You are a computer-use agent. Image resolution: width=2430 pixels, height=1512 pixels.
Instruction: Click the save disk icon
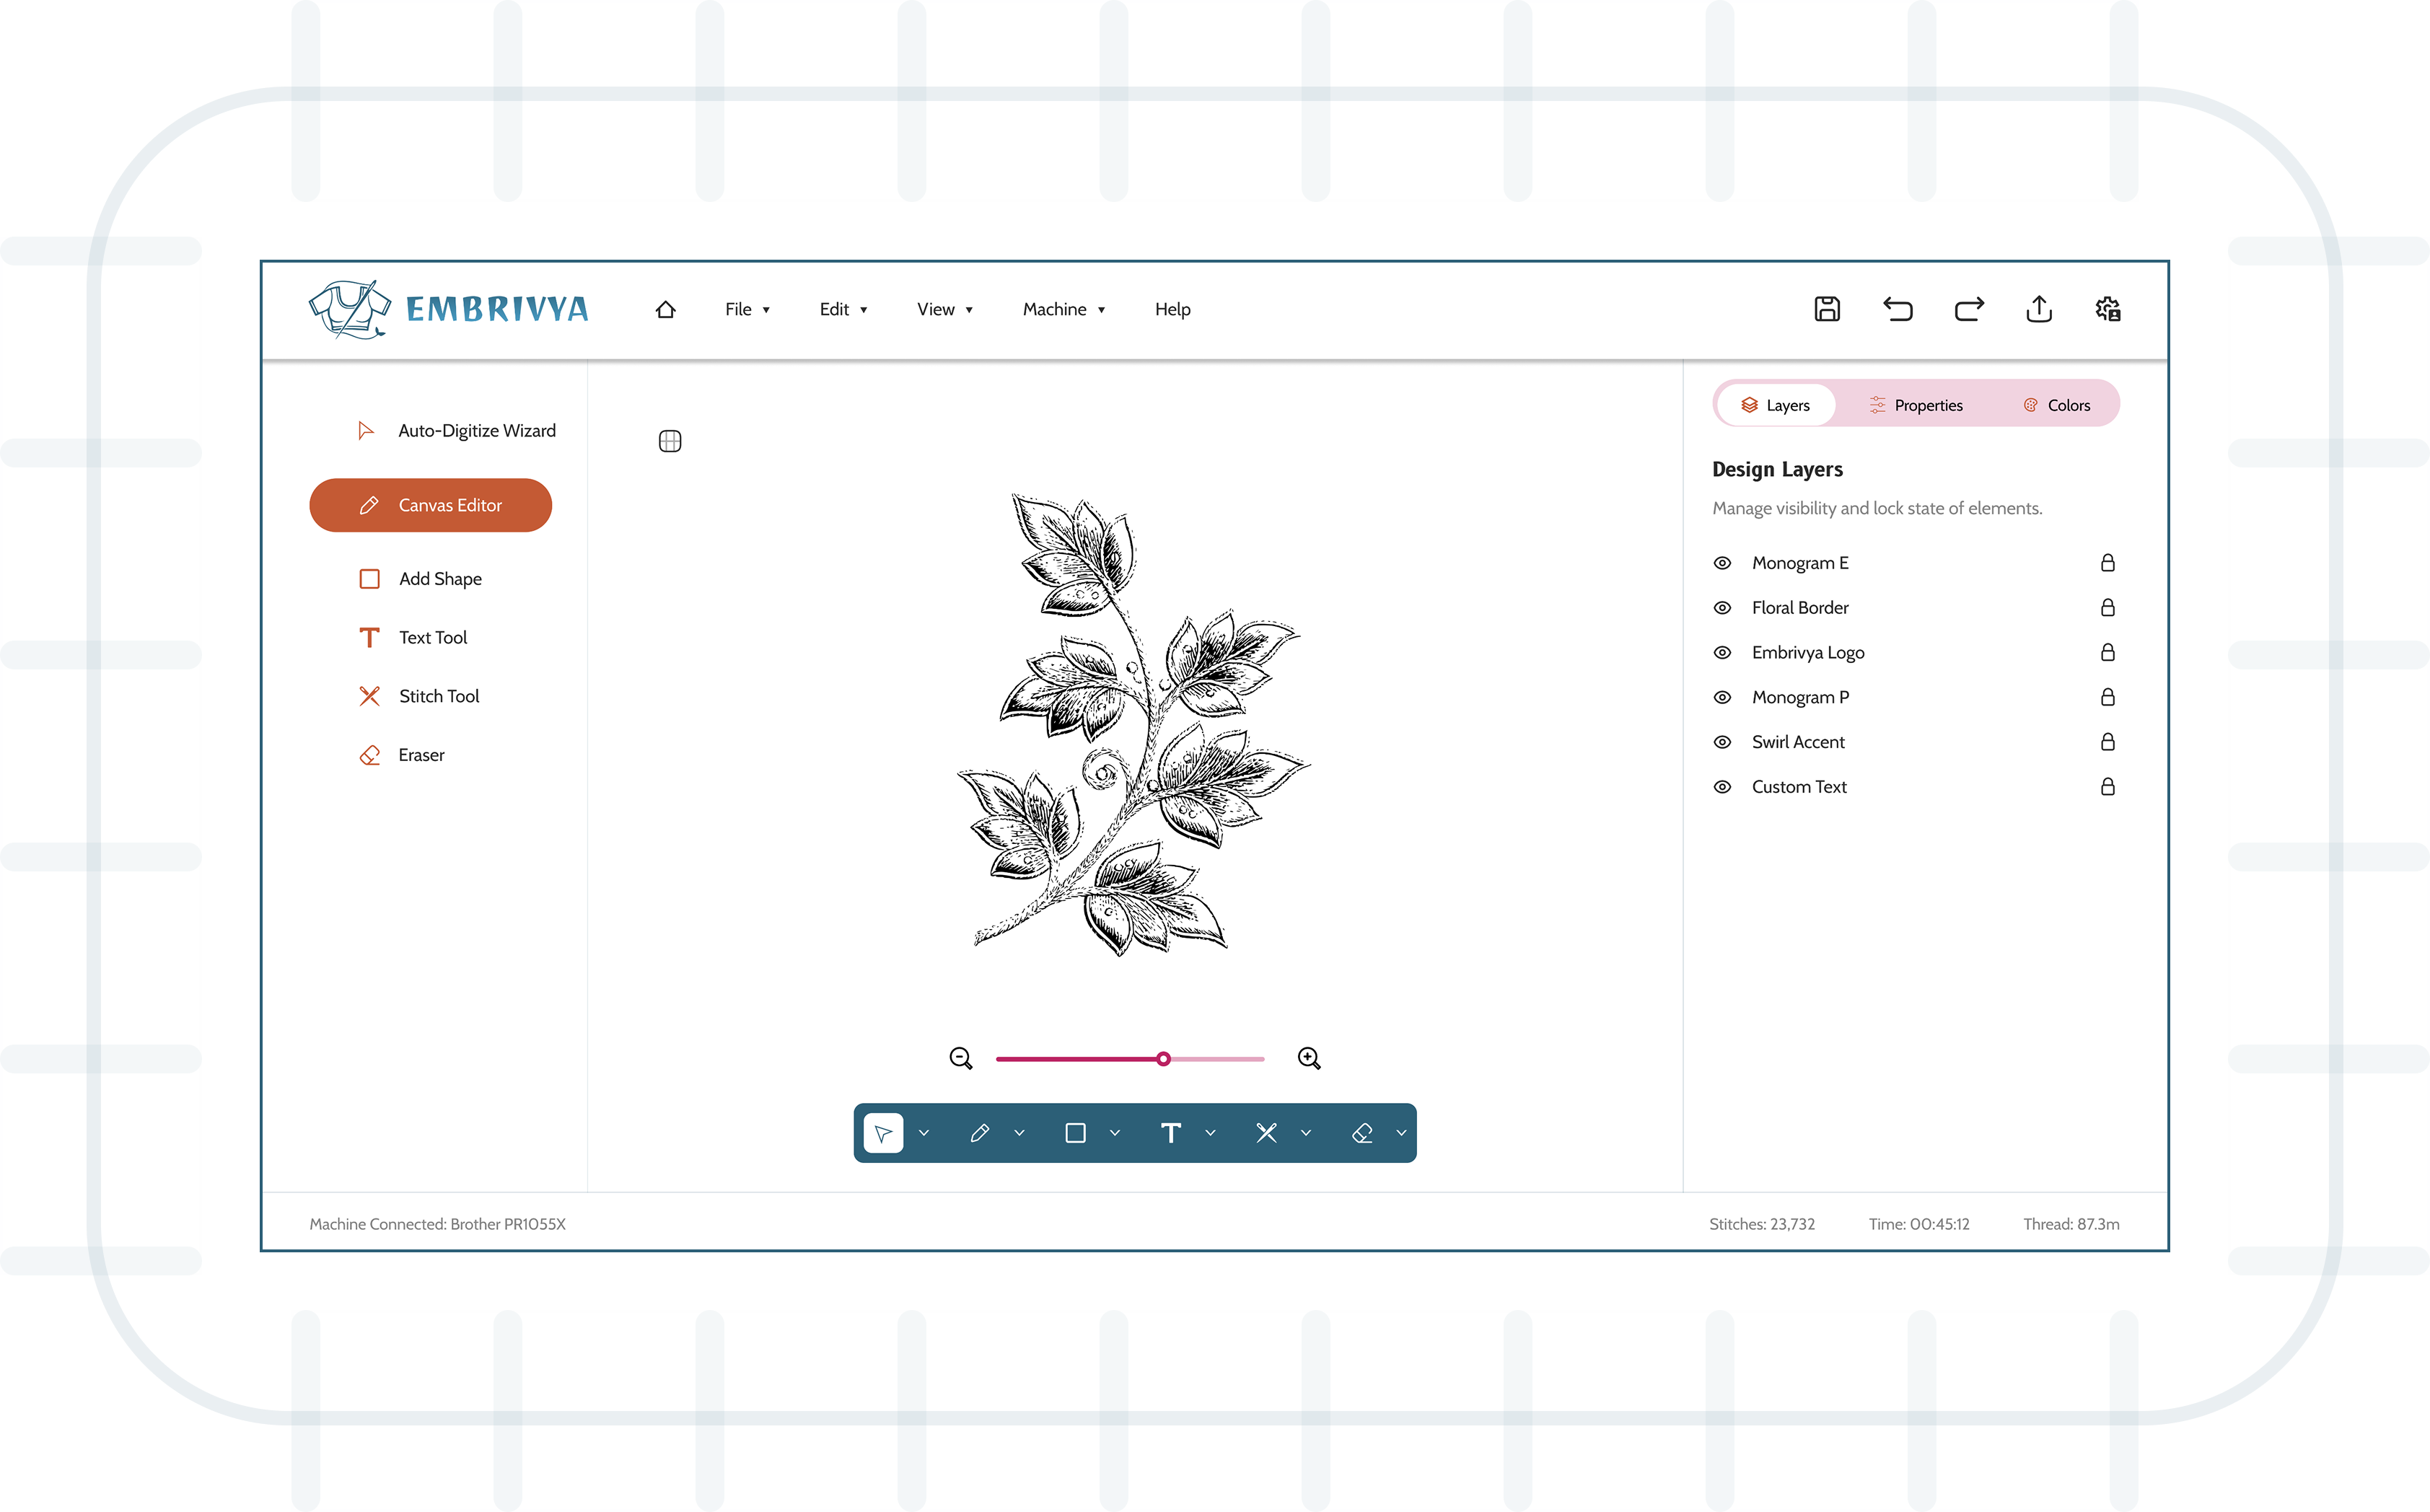(1827, 309)
